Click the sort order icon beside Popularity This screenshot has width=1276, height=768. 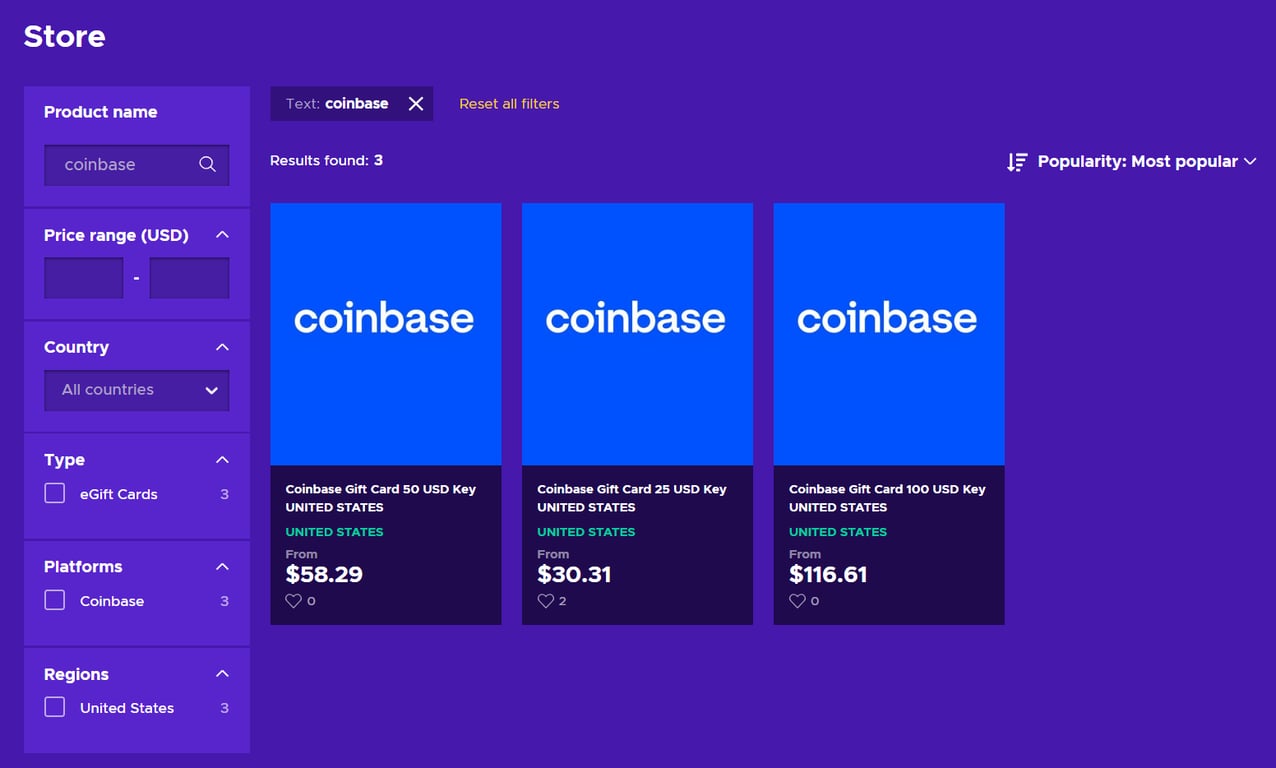coord(1017,162)
